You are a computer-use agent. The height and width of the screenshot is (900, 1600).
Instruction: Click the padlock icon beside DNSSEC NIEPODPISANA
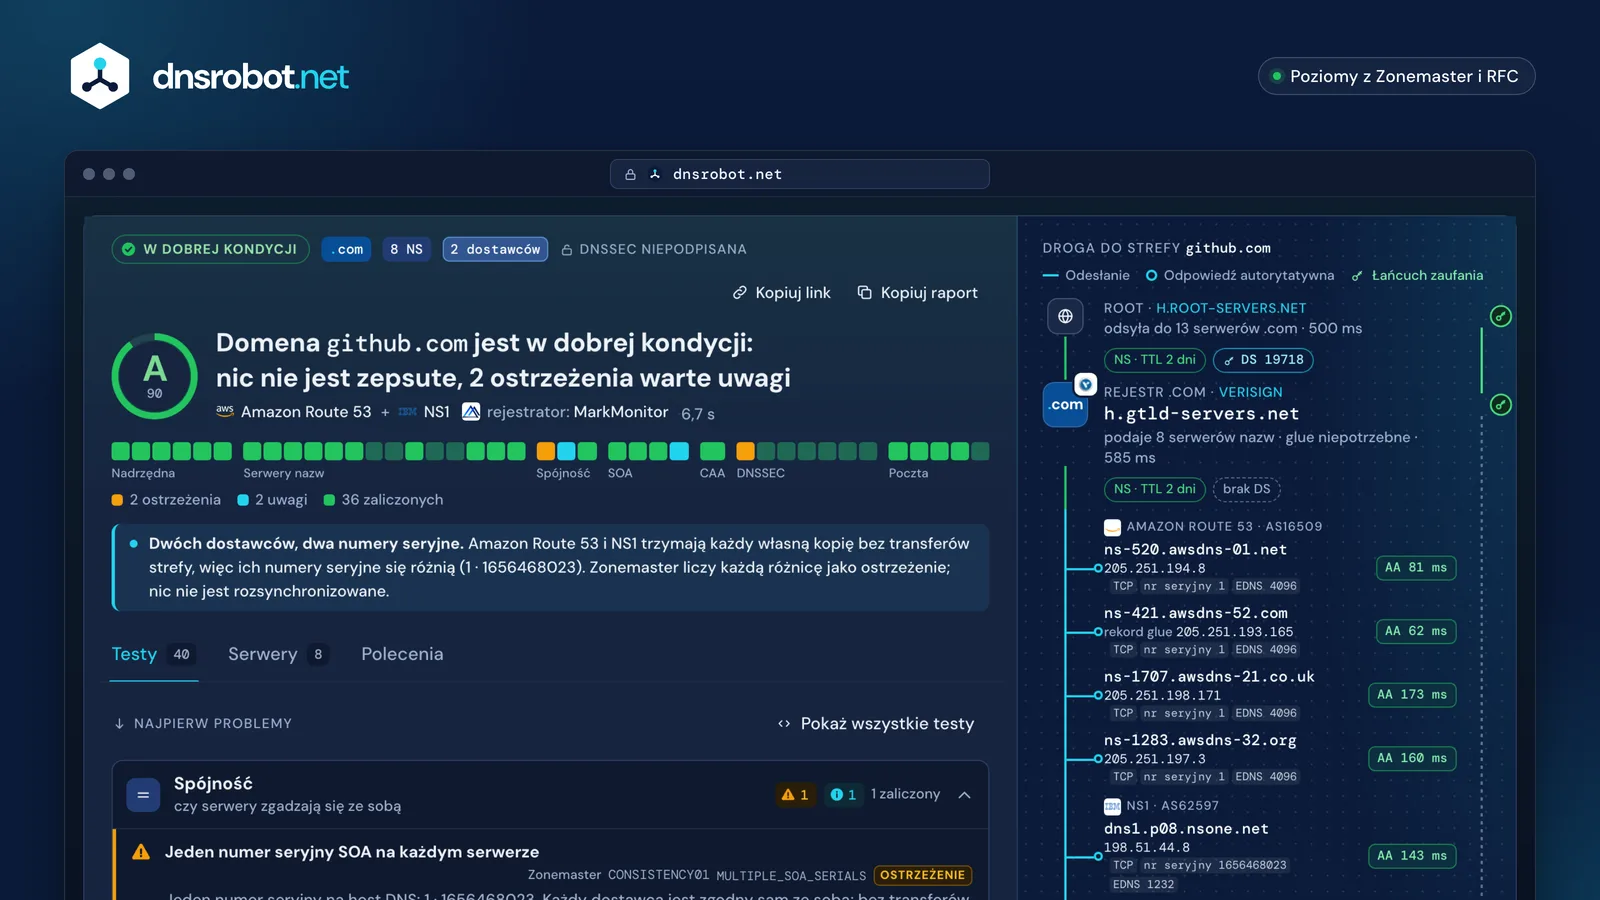click(x=567, y=250)
